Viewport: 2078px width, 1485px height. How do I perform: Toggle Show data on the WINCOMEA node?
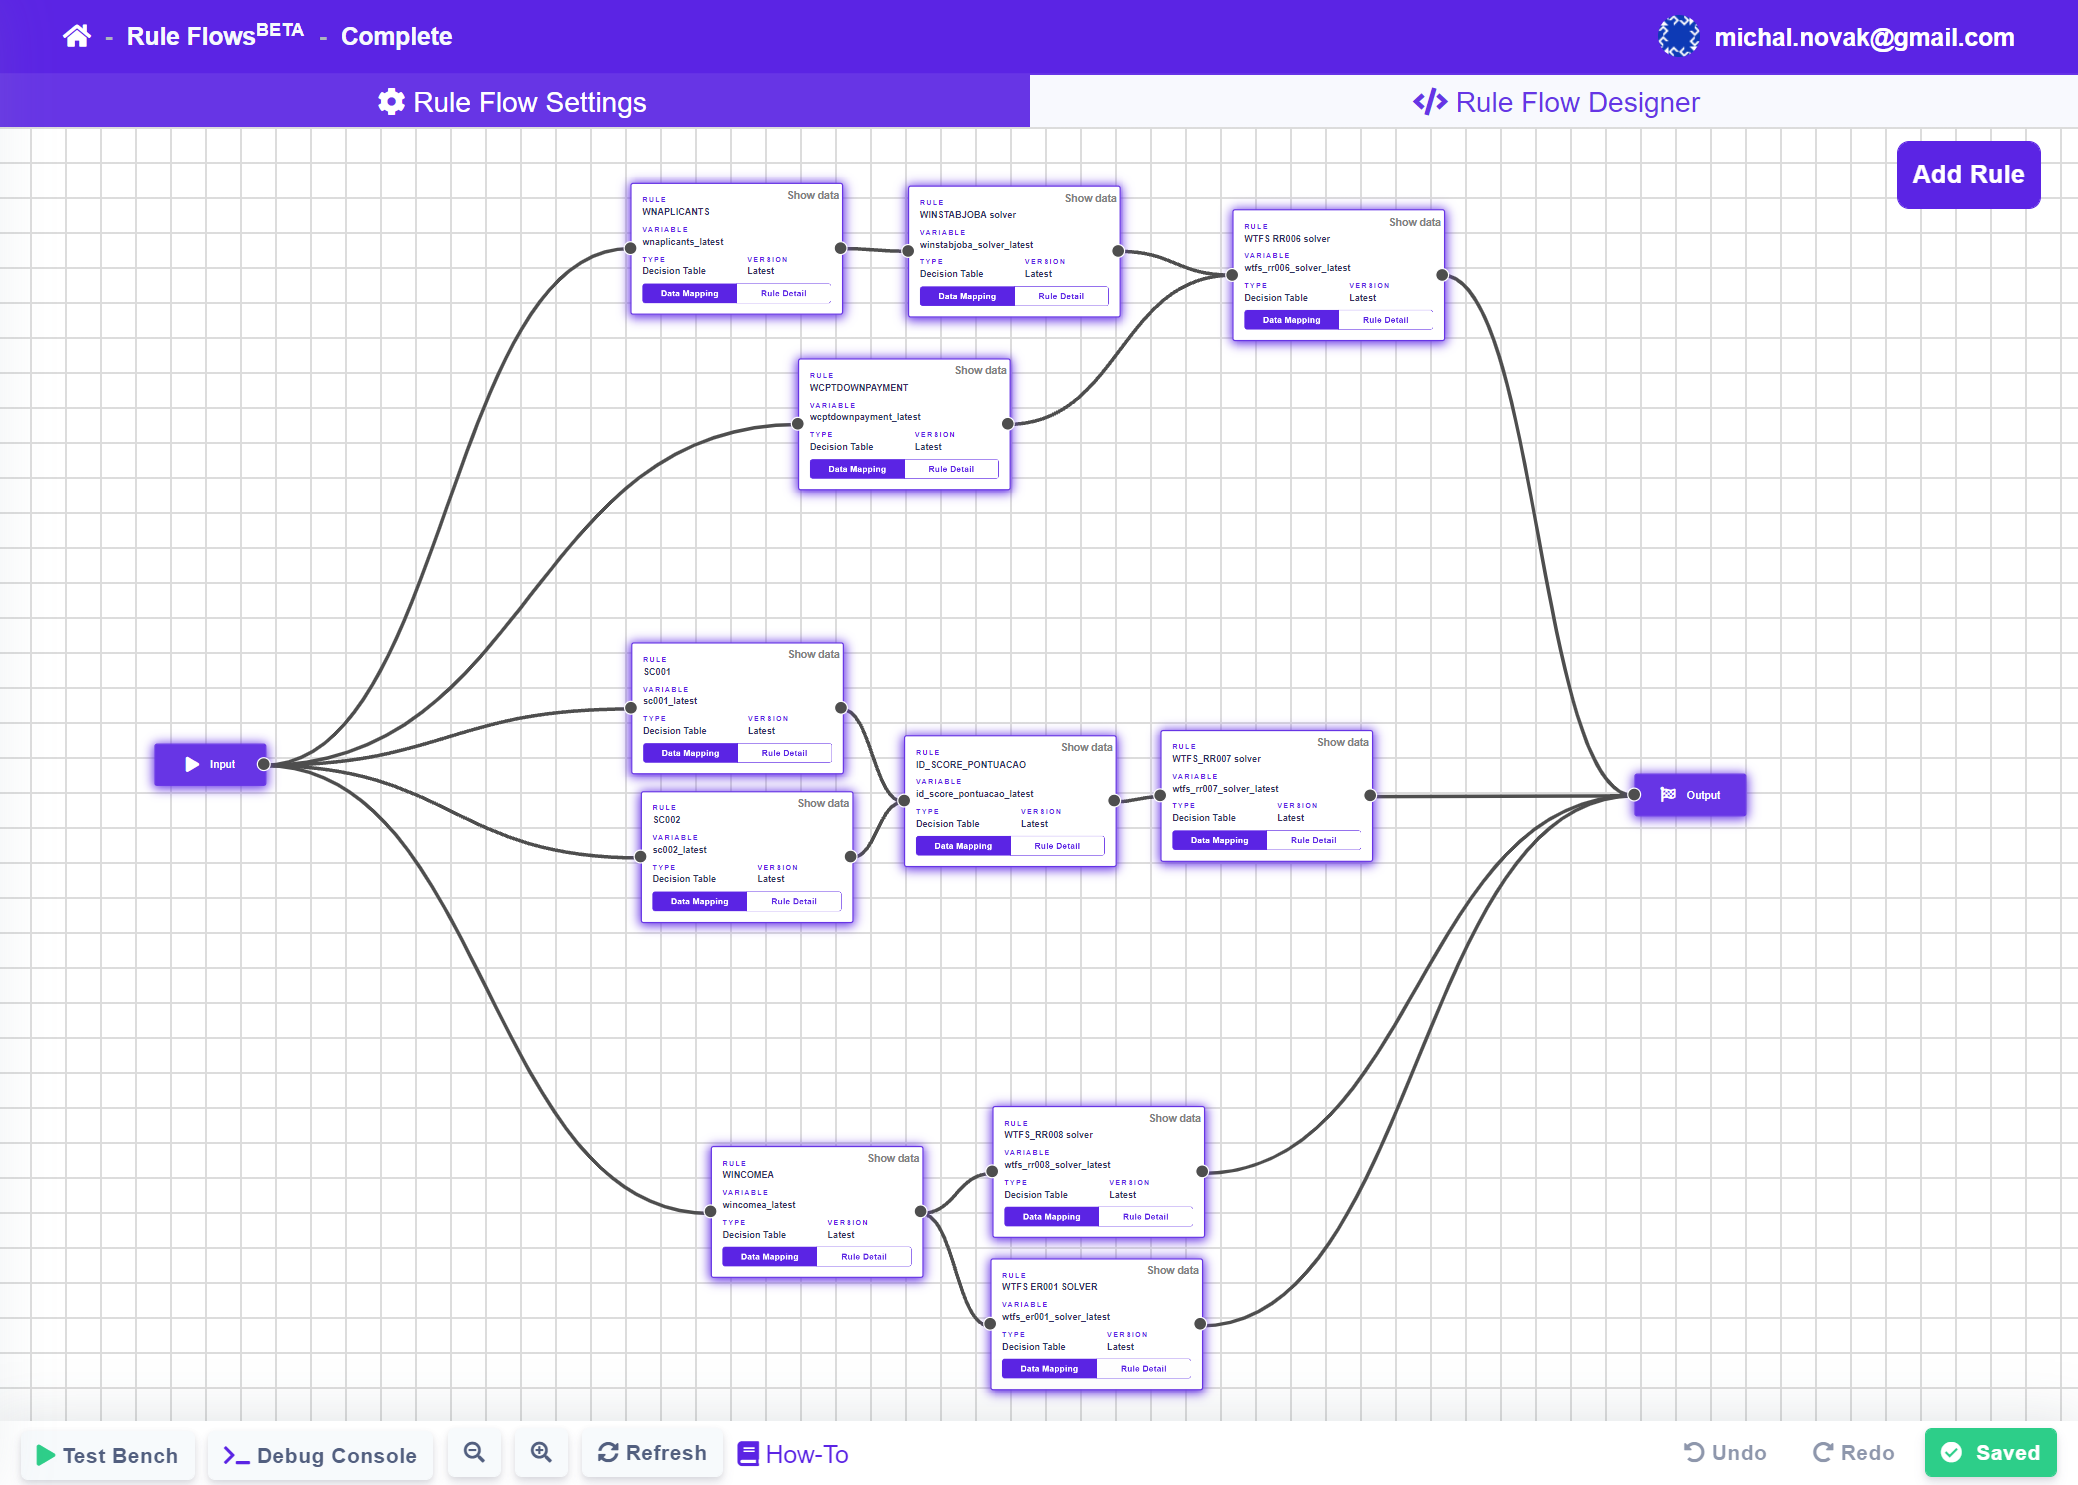(x=894, y=1158)
